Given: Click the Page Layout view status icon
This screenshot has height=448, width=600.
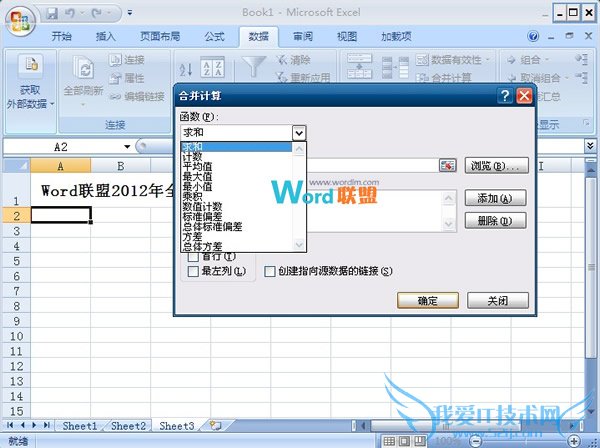Looking at the screenshot, I should [404, 441].
